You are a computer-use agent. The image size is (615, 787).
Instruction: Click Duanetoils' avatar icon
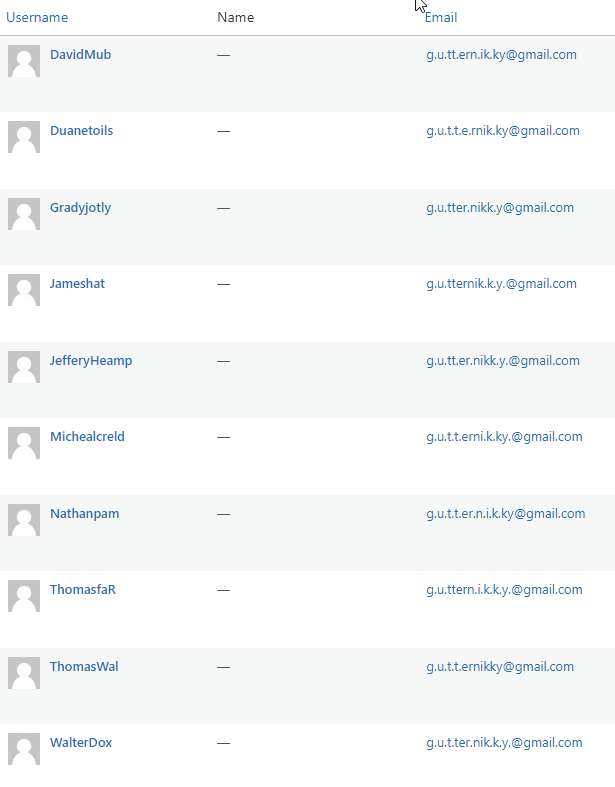[24, 137]
